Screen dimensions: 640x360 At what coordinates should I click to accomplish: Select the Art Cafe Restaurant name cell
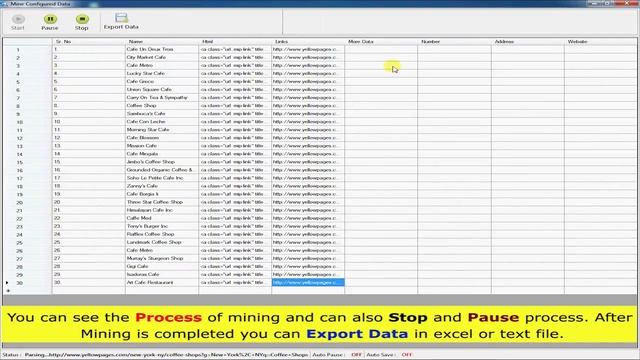(162, 282)
